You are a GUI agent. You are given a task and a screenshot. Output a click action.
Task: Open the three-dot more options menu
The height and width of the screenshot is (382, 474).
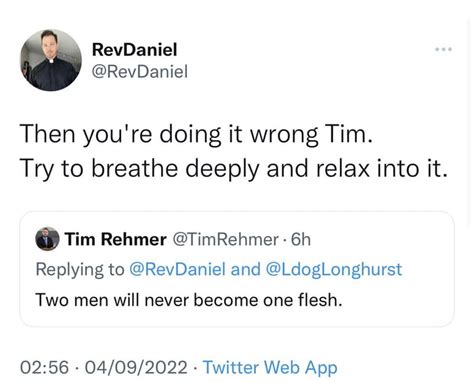click(x=444, y=49)
